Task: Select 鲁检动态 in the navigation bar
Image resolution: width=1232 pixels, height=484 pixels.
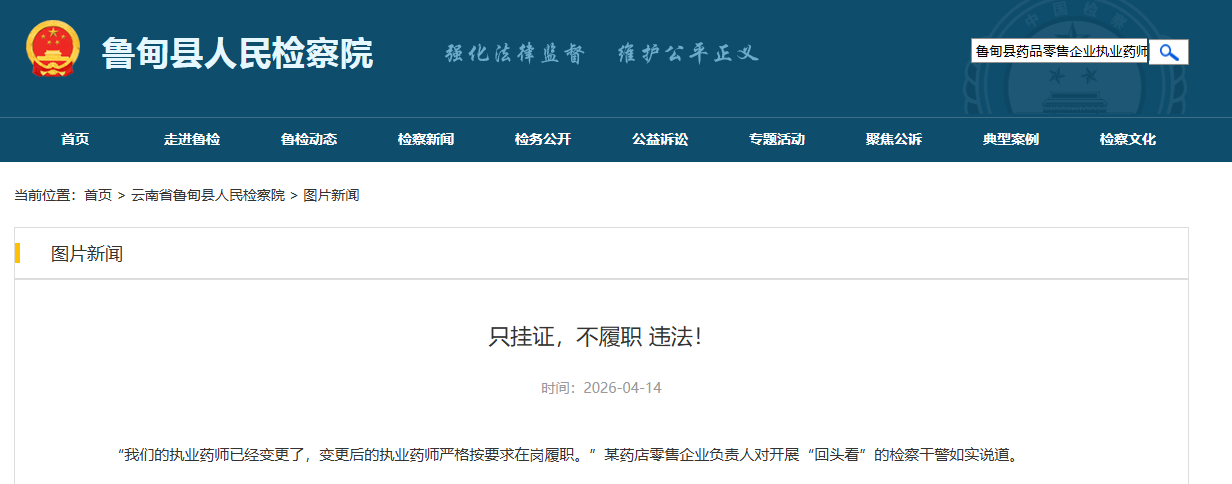Action: click(x=309, y=140)
